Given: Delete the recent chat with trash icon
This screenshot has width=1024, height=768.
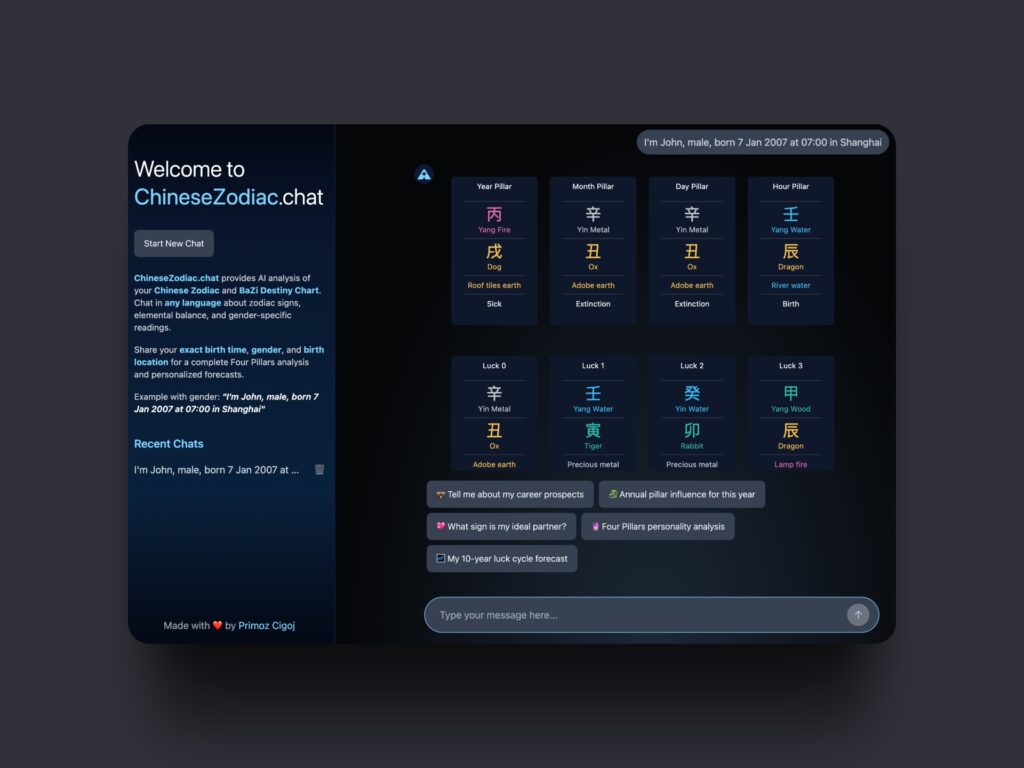Looking at the screenshot, I should click(319, 470).
